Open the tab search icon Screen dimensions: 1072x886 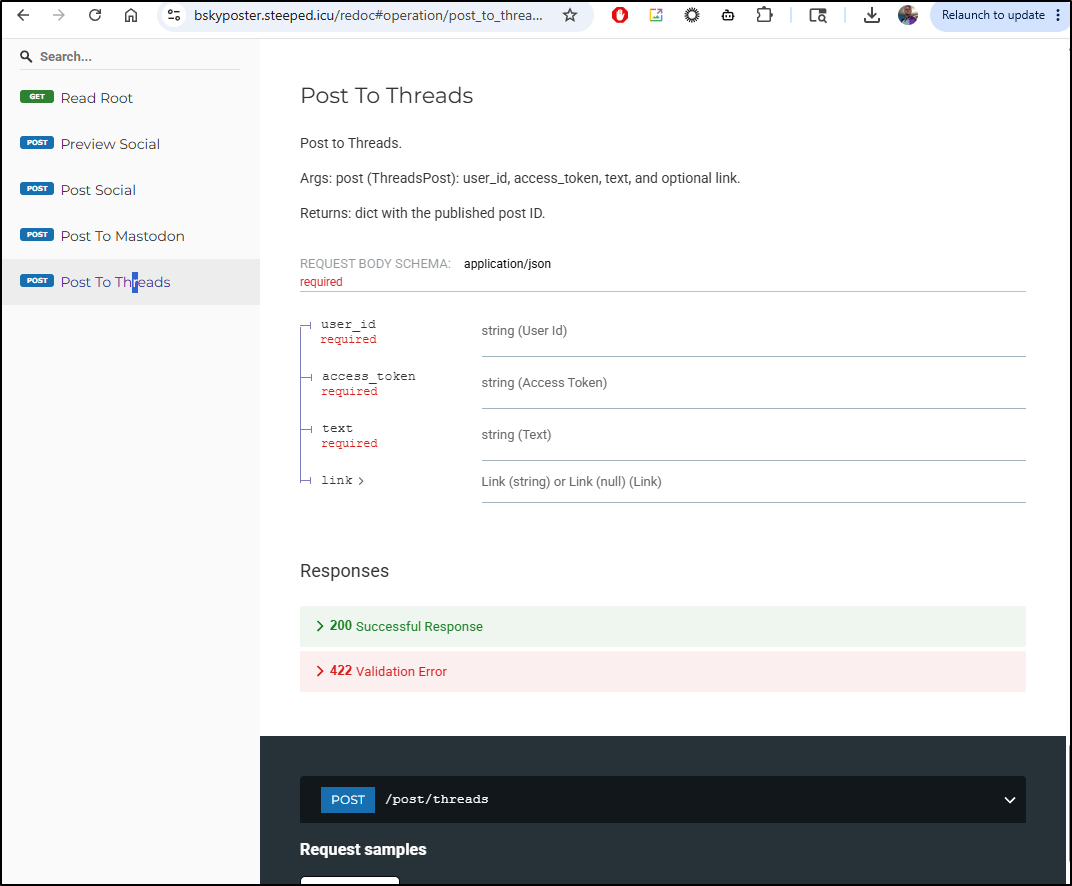click(x=818, y=15)
